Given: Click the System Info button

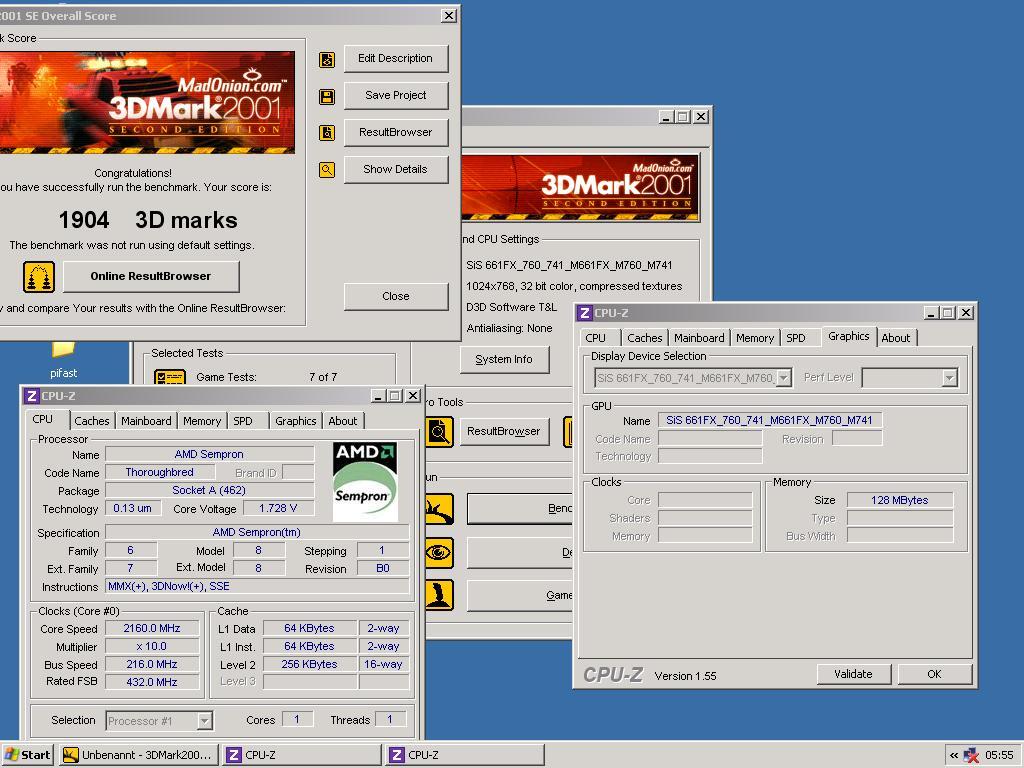Looking at the screenshot, I should pyautogui.click(x=504, y=359).
